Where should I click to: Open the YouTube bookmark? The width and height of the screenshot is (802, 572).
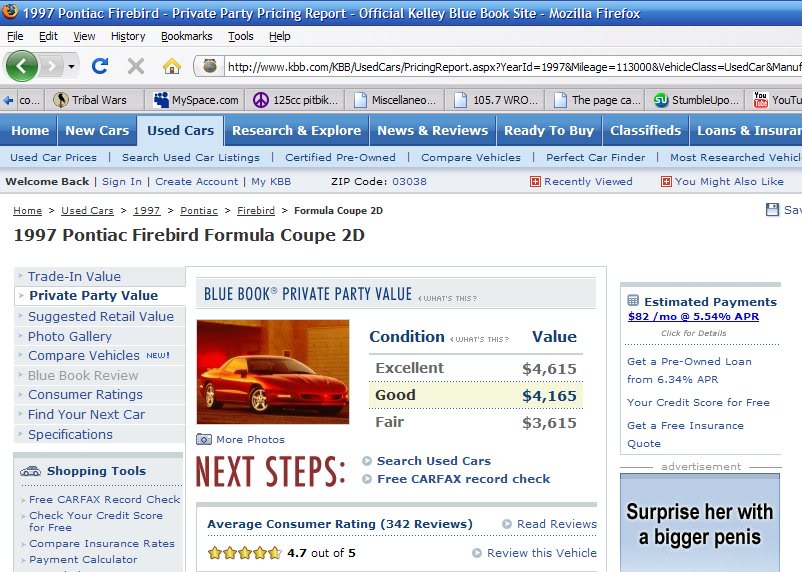point(777,100)
